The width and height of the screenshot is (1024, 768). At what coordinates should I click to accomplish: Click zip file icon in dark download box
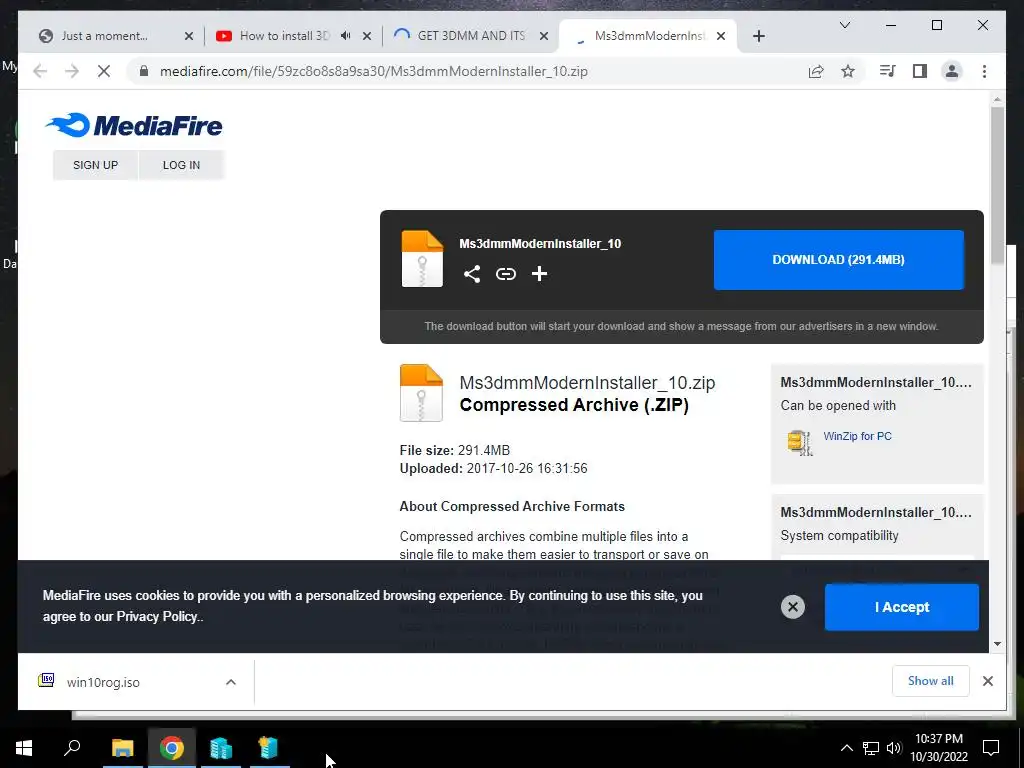(x=422, y=259)
